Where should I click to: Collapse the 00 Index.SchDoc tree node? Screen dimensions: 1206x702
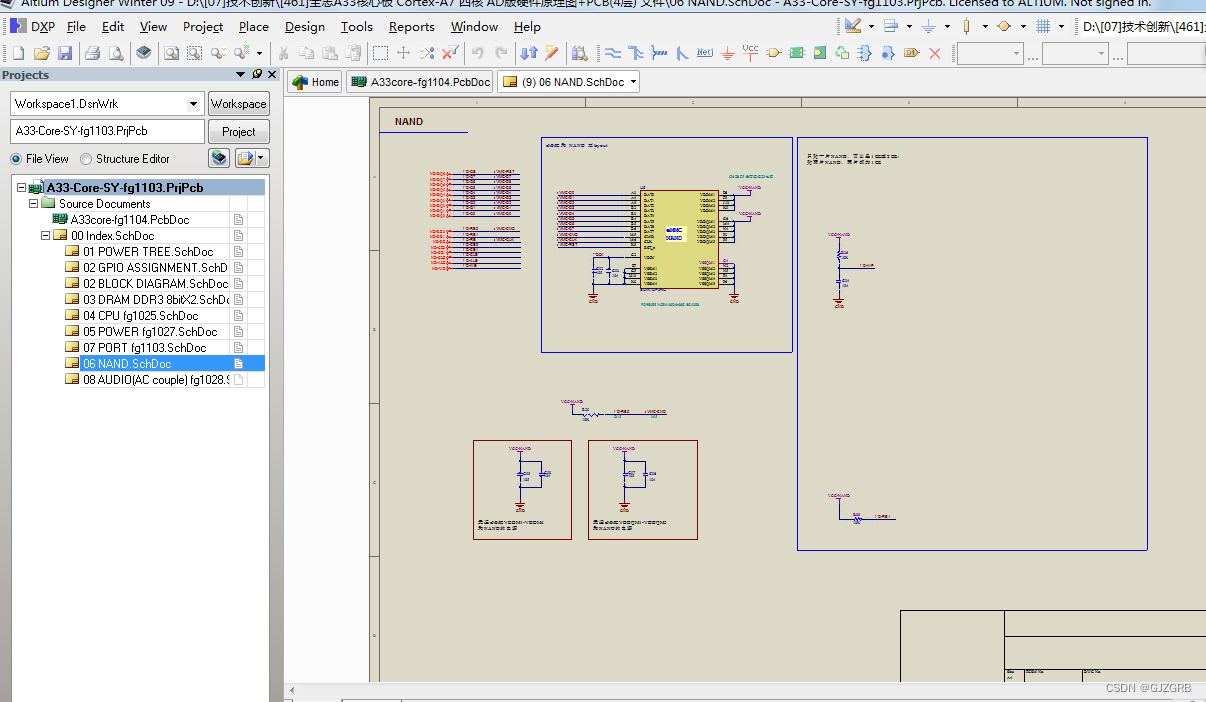click(x=46, y=236)
